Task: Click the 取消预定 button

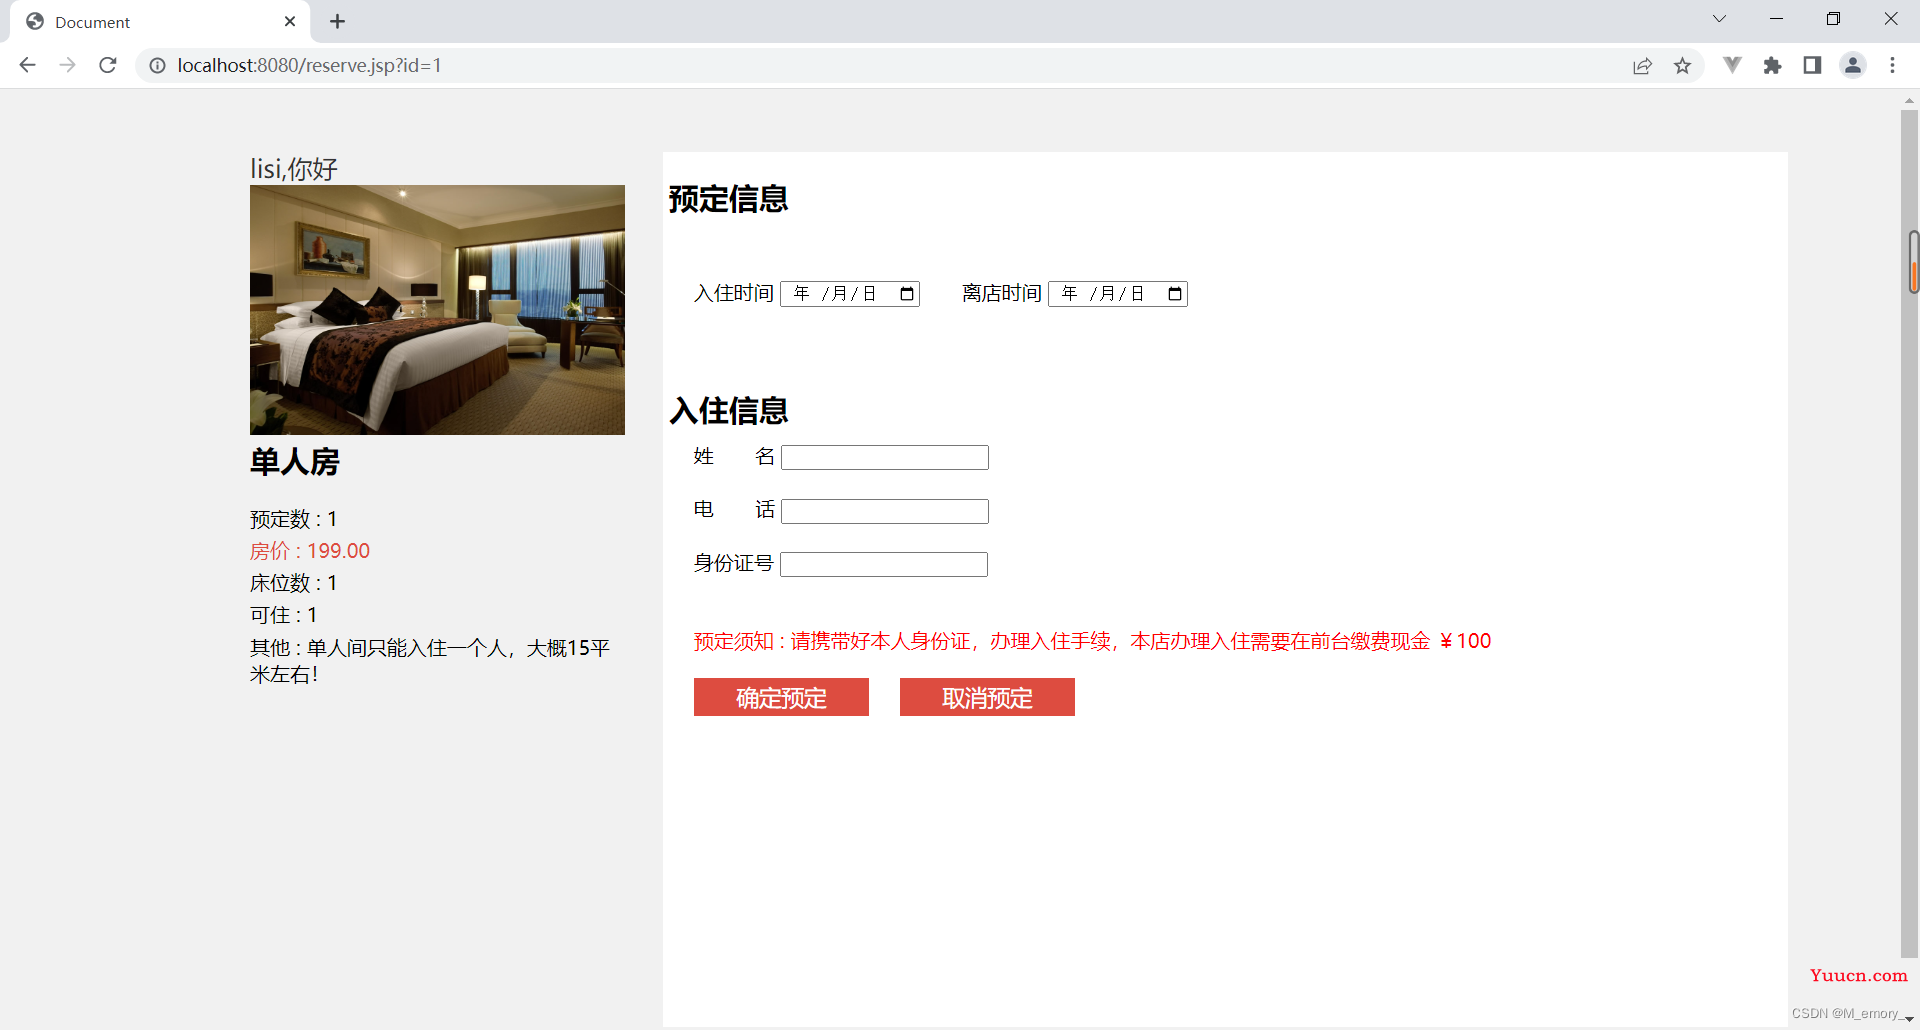Action: pyautogui.click(x=987, y=697)
